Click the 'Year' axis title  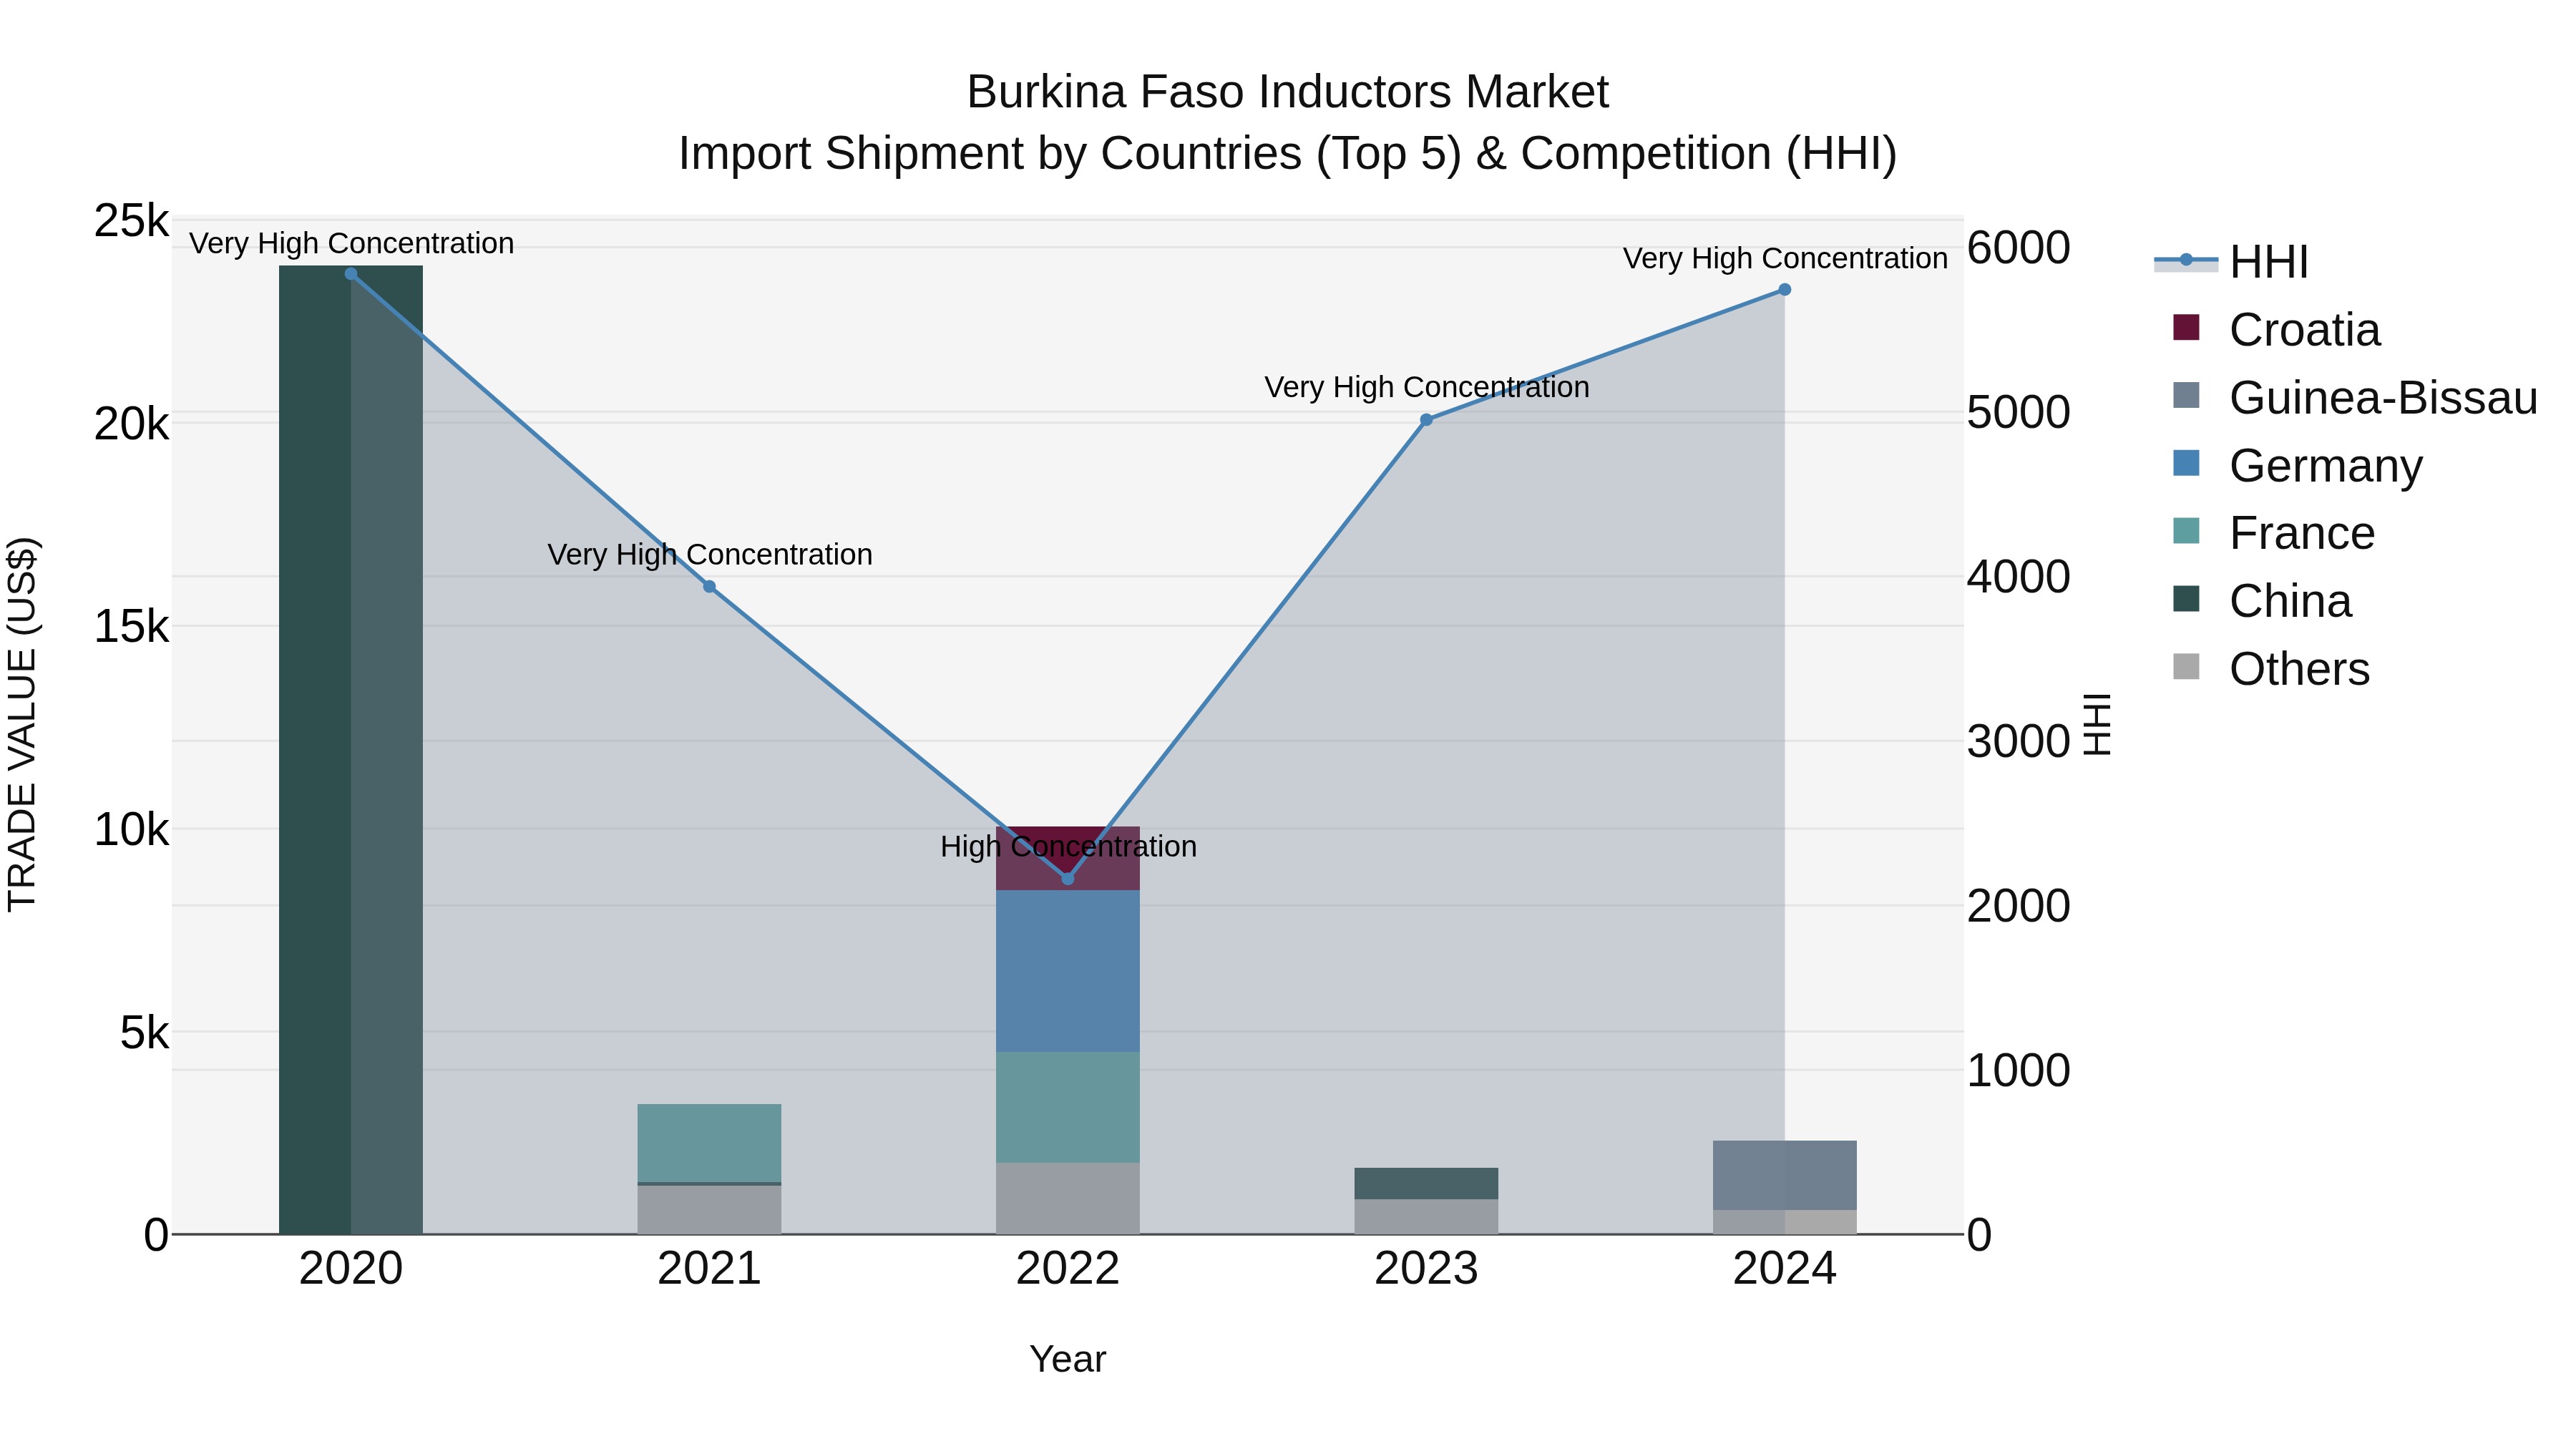pos(1068,1360)
